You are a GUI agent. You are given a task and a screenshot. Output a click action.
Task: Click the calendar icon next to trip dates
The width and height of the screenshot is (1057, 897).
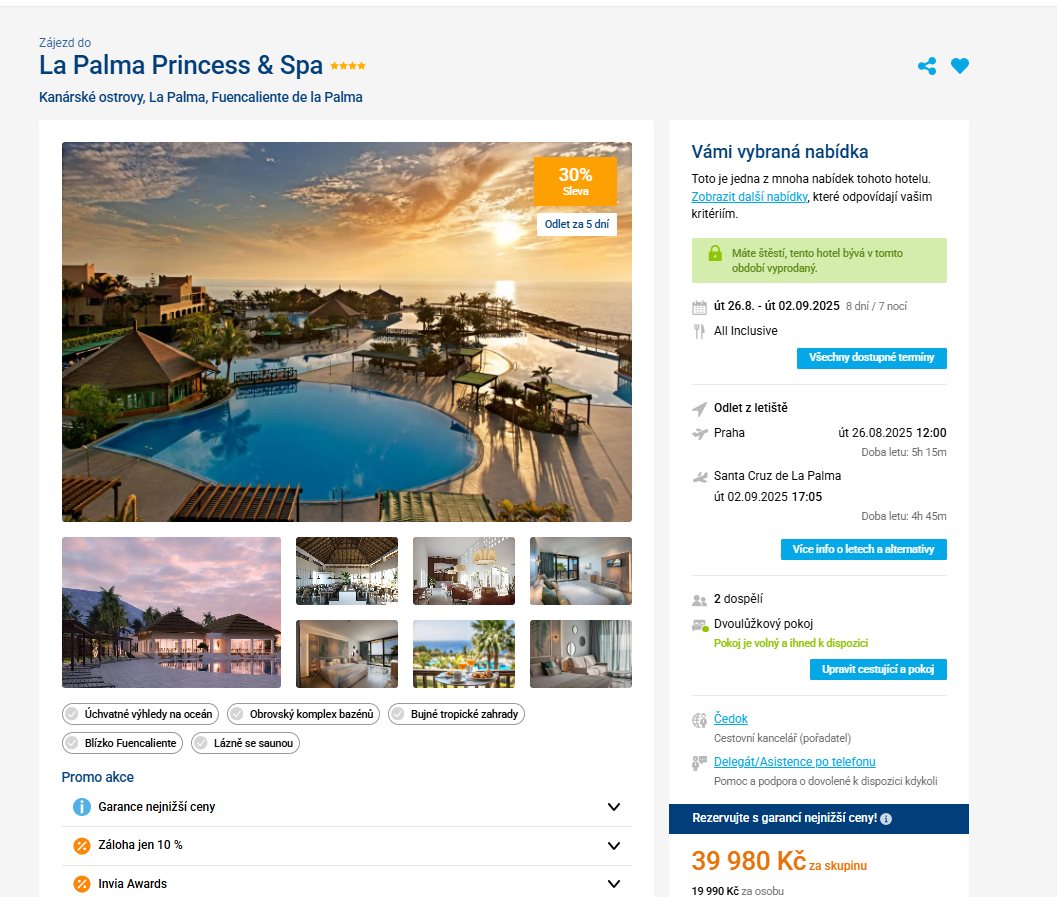click(699, 307)
